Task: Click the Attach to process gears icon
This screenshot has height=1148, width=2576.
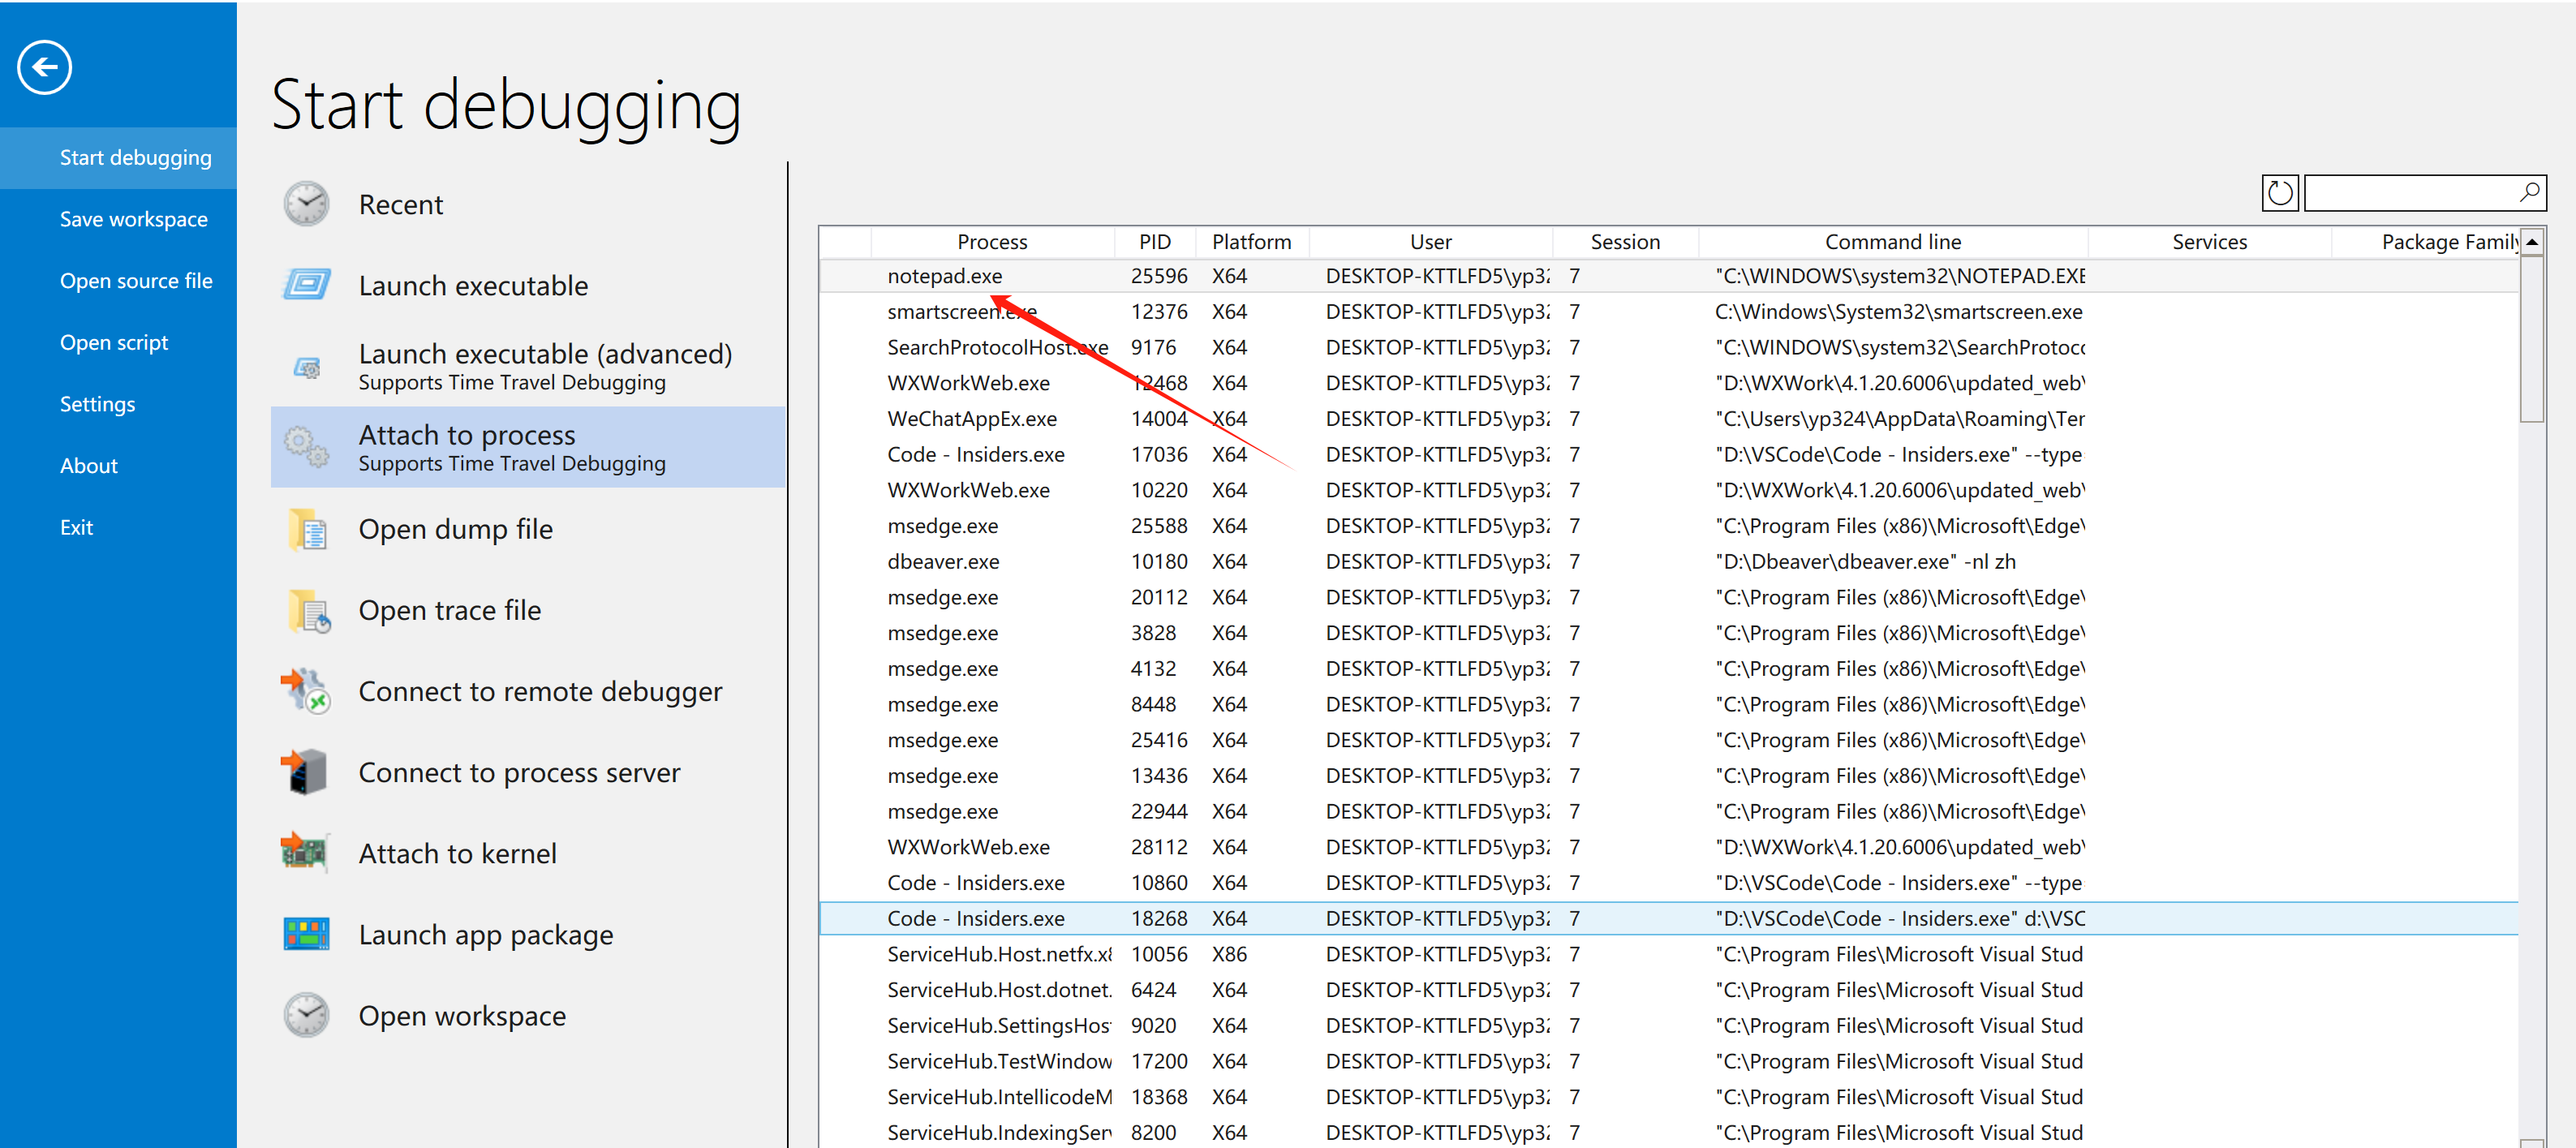Action: [x=306, y=447]
